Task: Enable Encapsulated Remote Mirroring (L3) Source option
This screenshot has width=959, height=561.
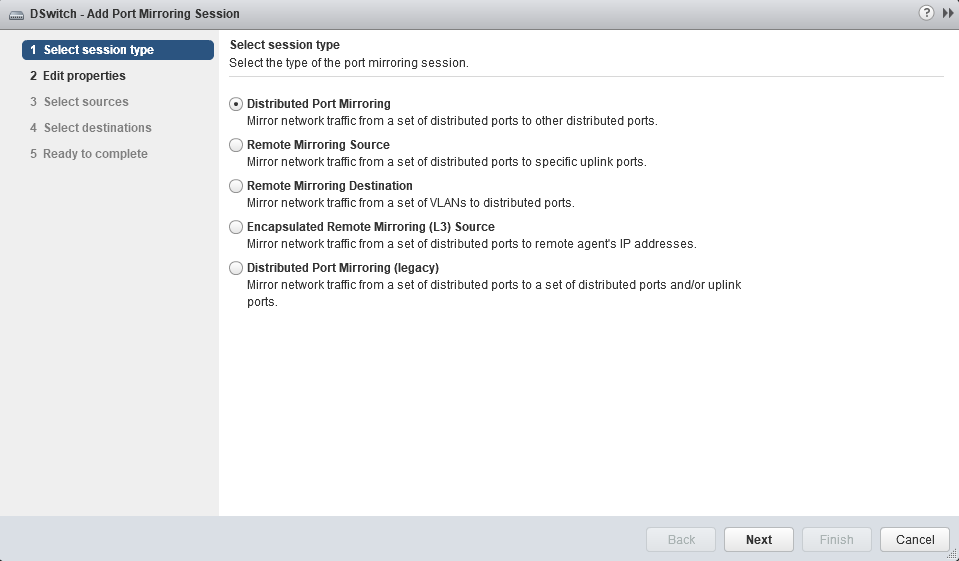Action: 236,227
